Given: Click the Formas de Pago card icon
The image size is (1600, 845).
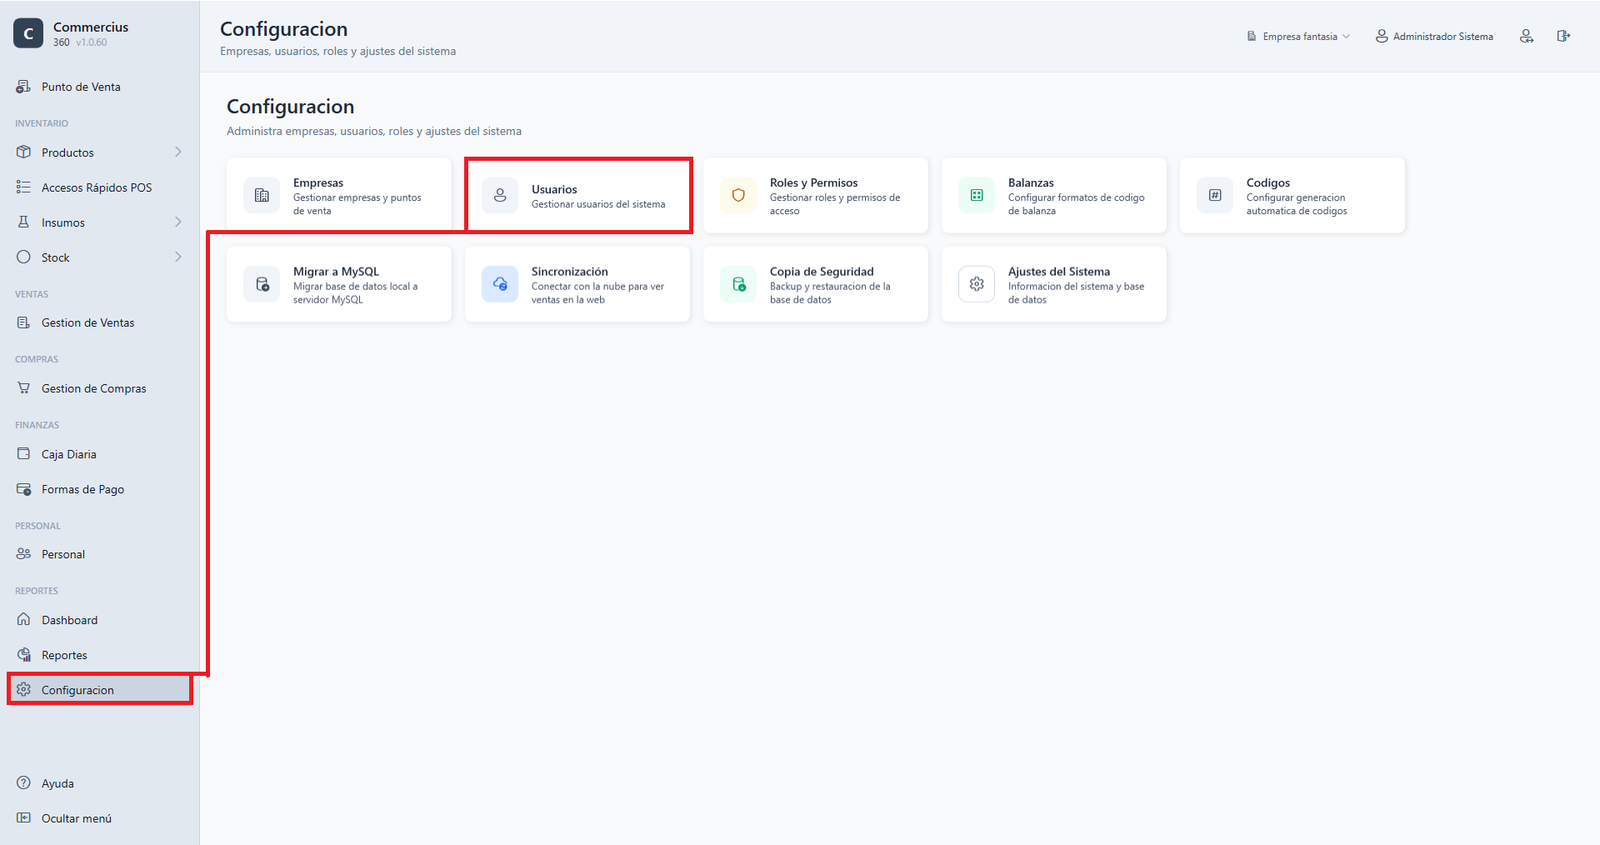Looking at the screenshot, I should pyautogui.click(x=23, y=489).
